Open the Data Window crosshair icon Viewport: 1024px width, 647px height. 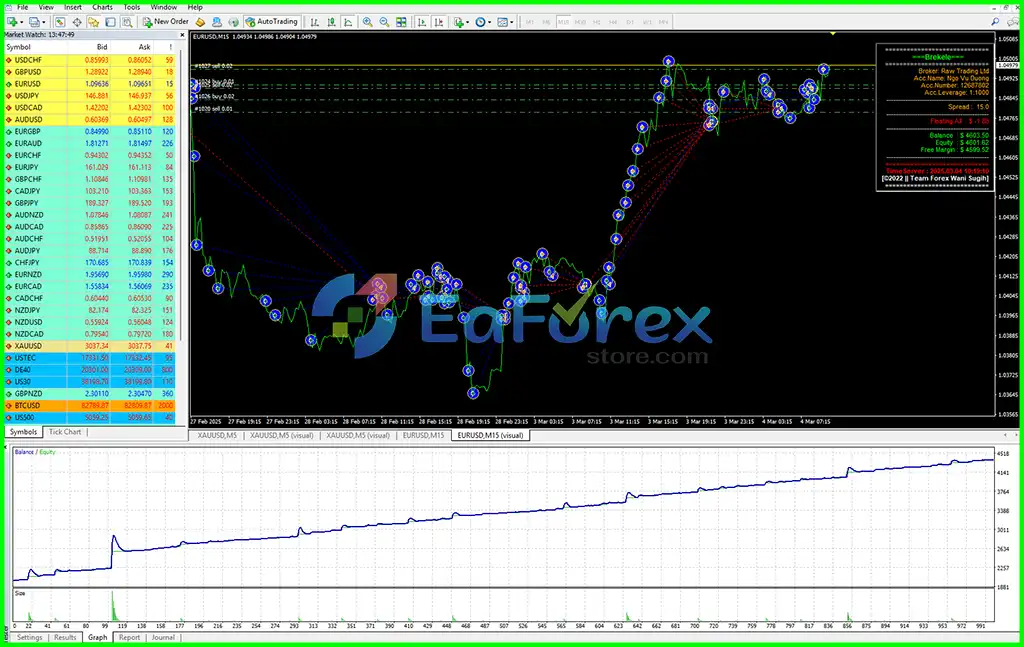pyautogui.click(x=76, y=22)
